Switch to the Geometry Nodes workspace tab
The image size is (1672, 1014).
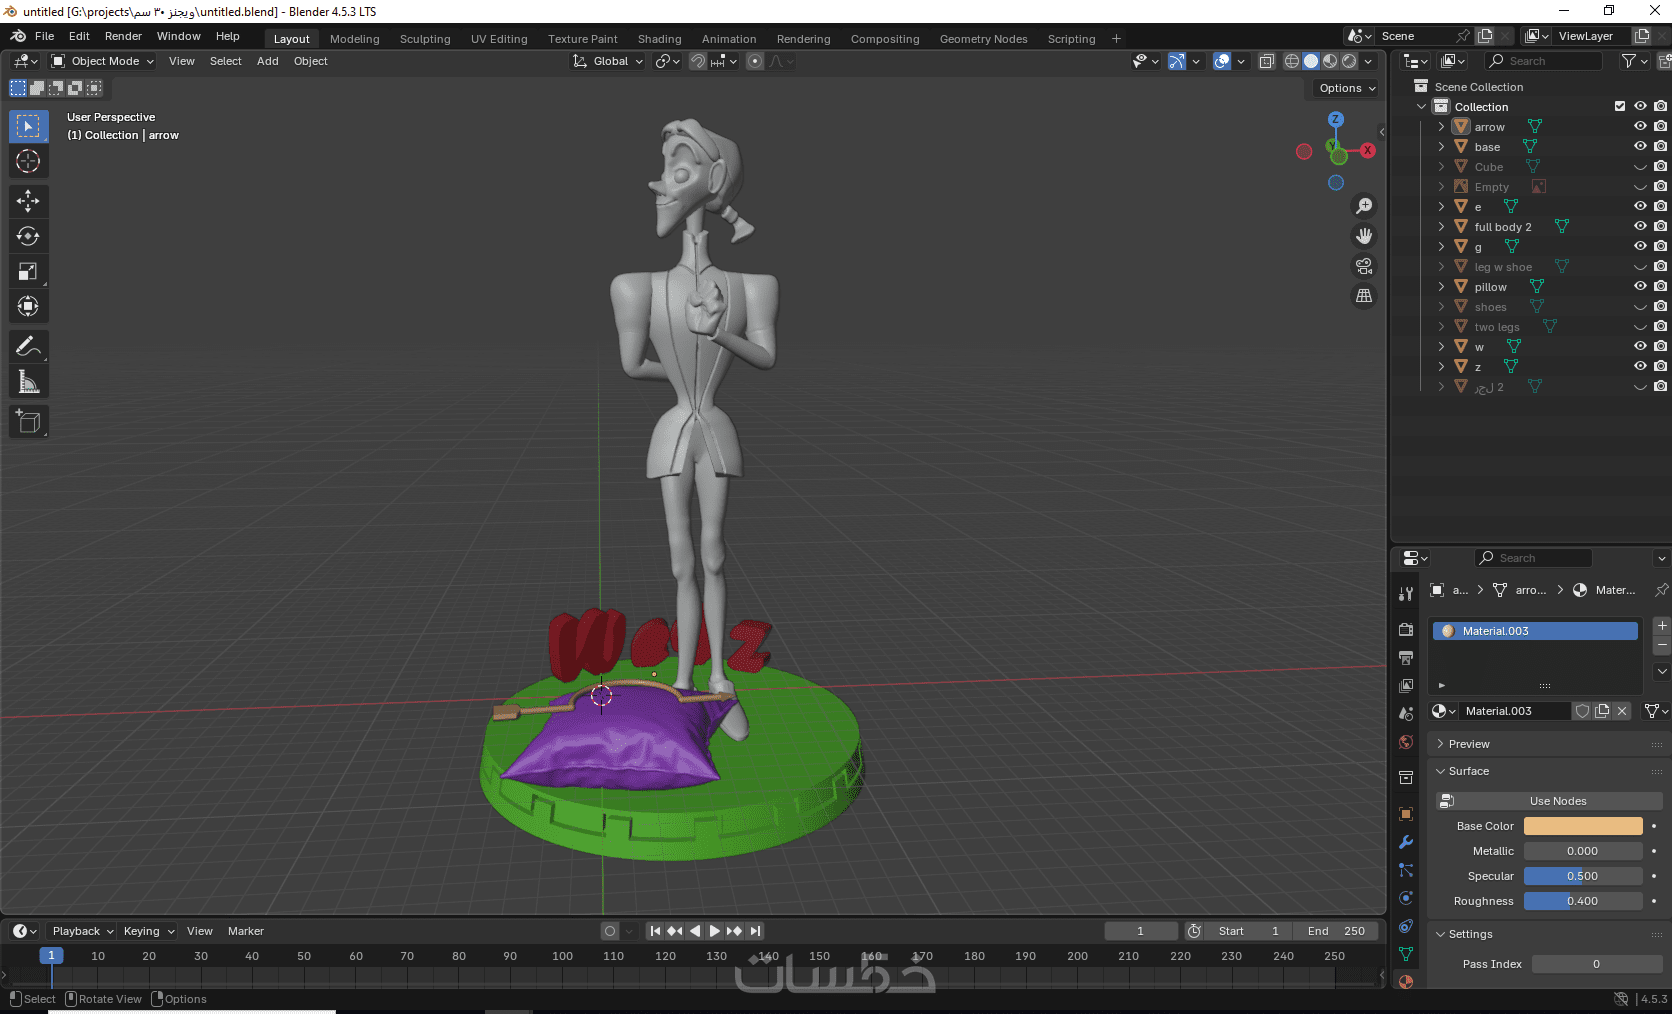coord(983,39)
